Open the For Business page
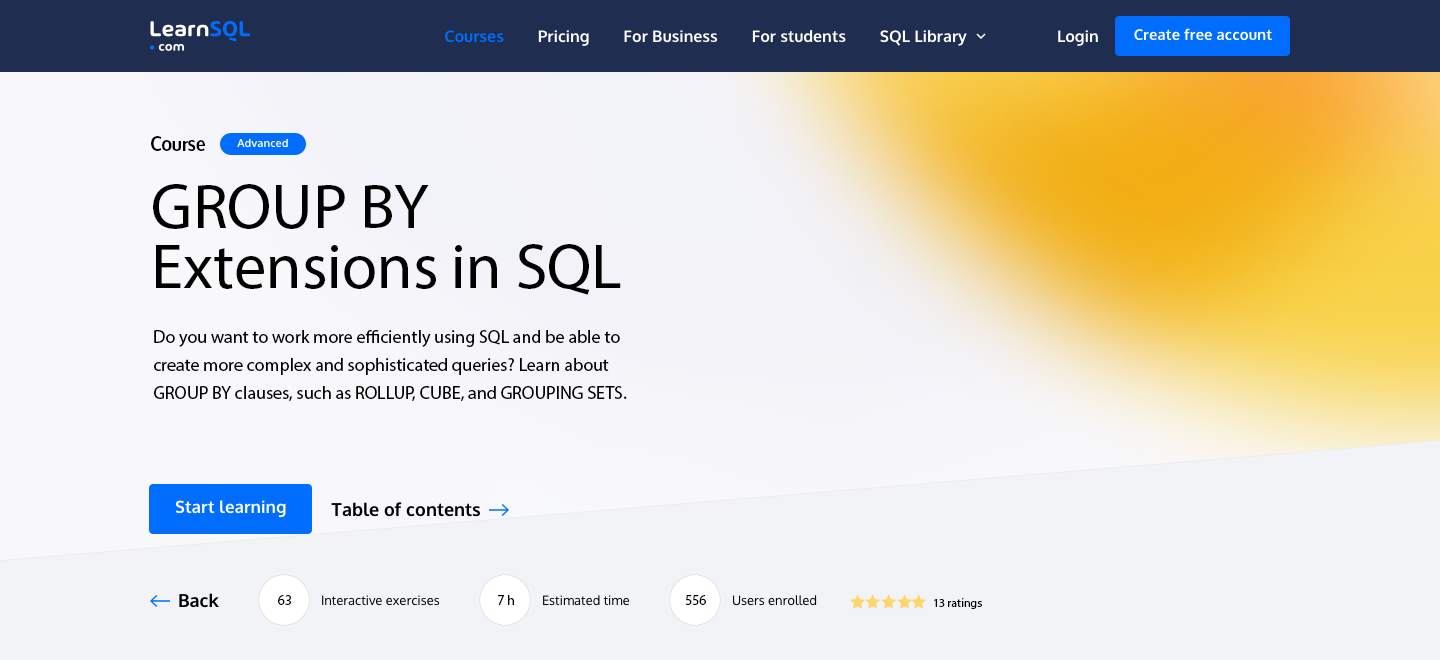Viewport: 1440px width, 660px height. pyautogui.click(x=670, y=36)
